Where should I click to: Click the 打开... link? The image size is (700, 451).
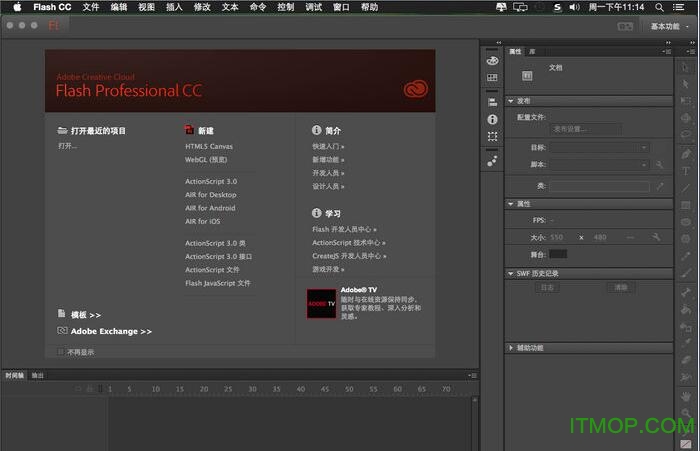[67, 146]
